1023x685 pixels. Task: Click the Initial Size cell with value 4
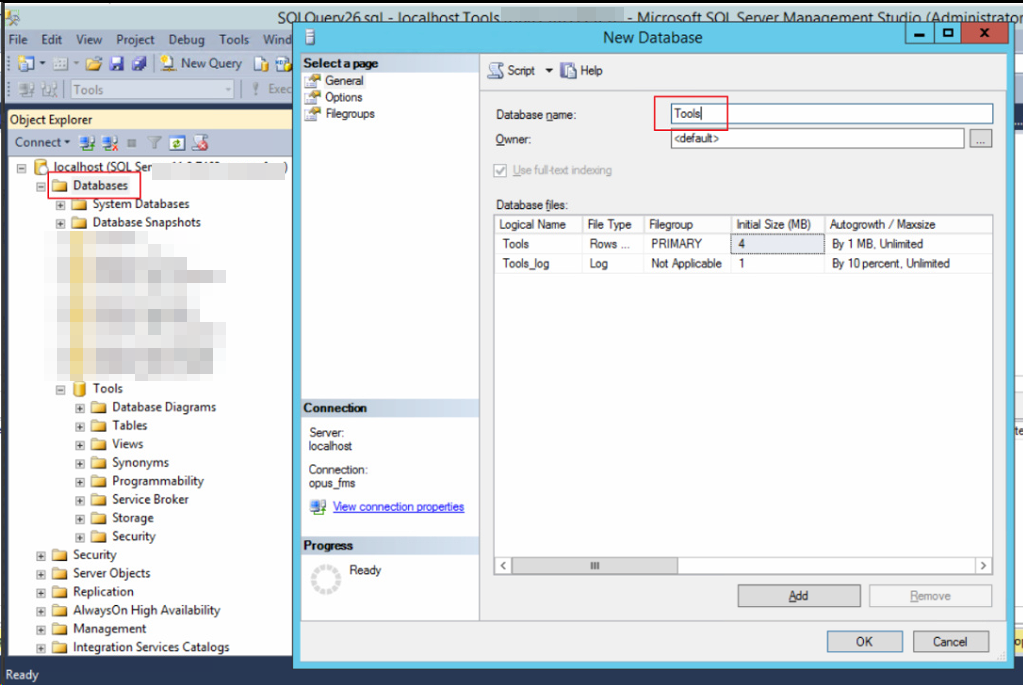(777, 244)
